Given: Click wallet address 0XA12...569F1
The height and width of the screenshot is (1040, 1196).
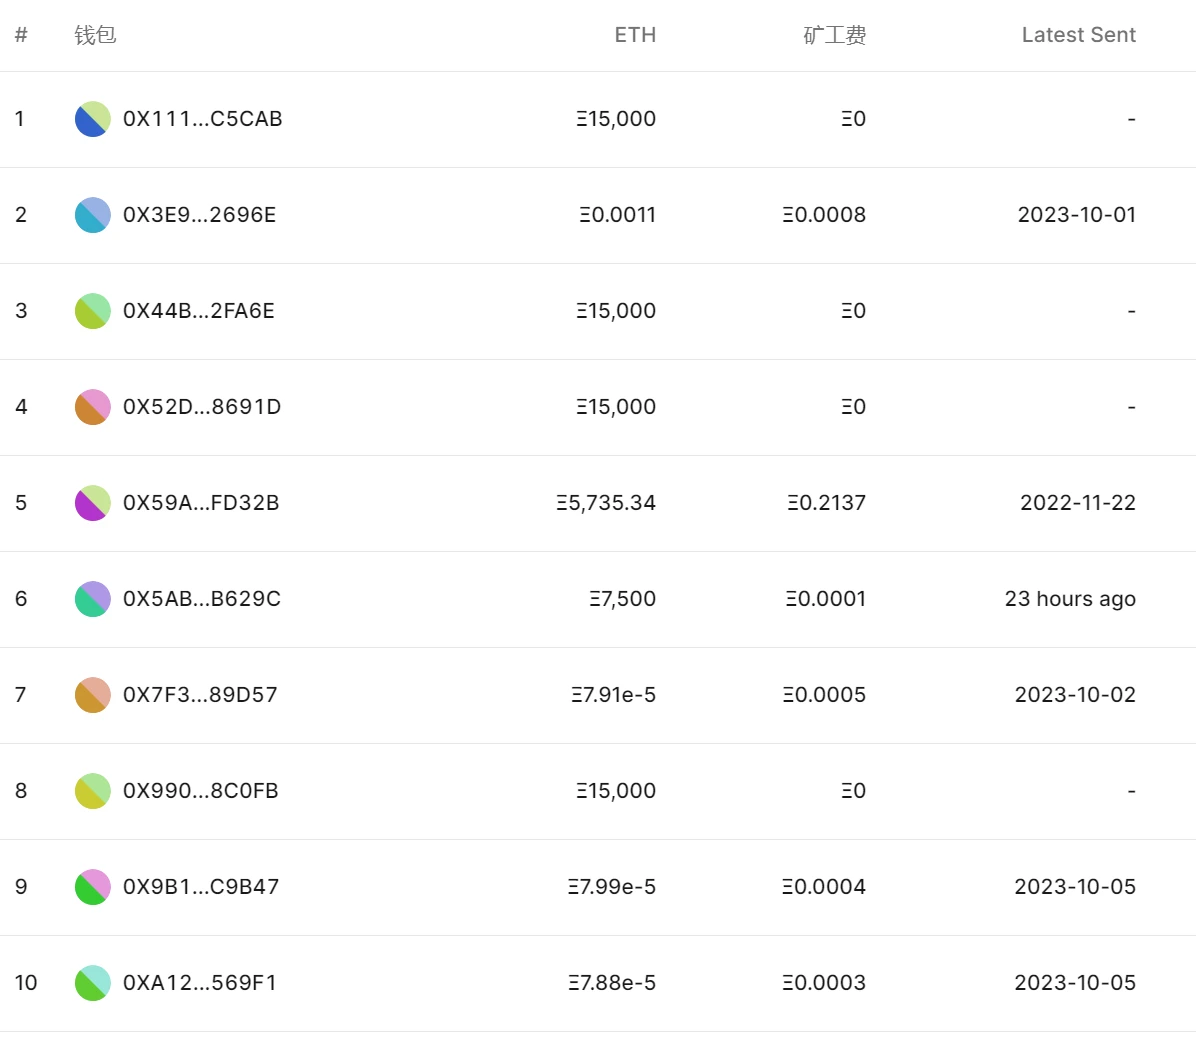Looking at the screenshot, I should click(198, 983).
